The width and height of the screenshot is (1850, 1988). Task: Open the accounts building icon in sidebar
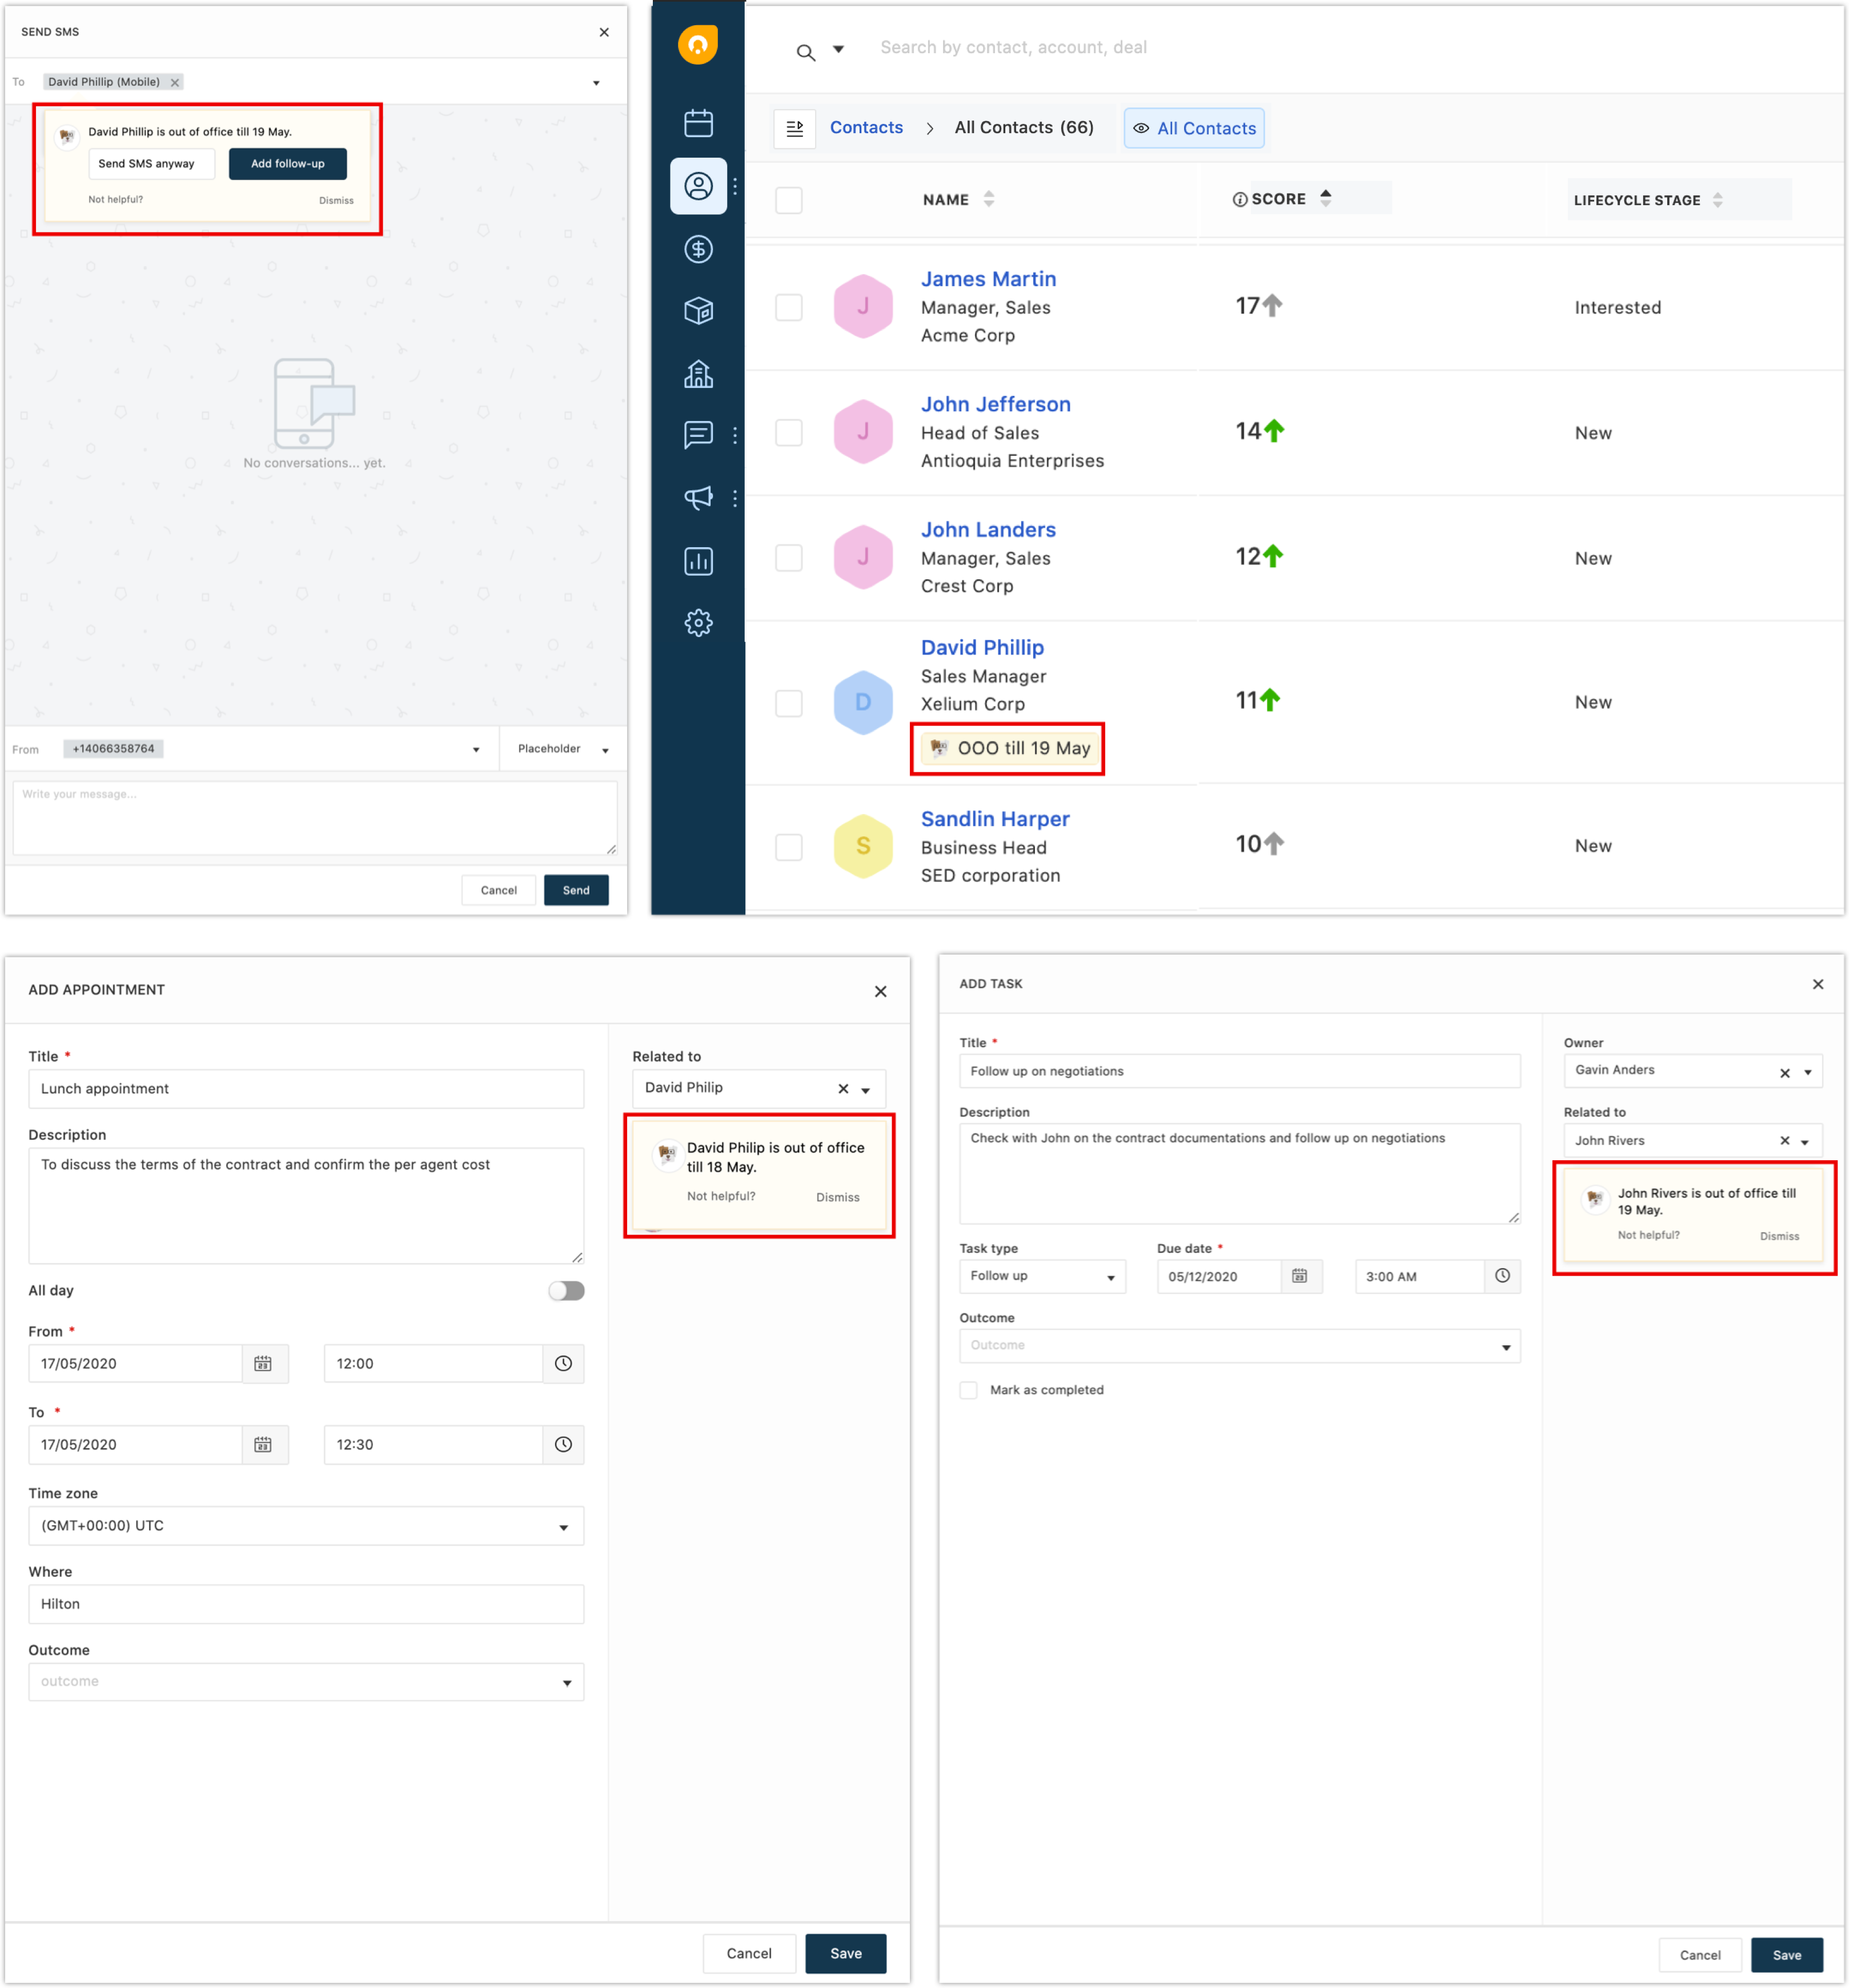pos(698,374)
